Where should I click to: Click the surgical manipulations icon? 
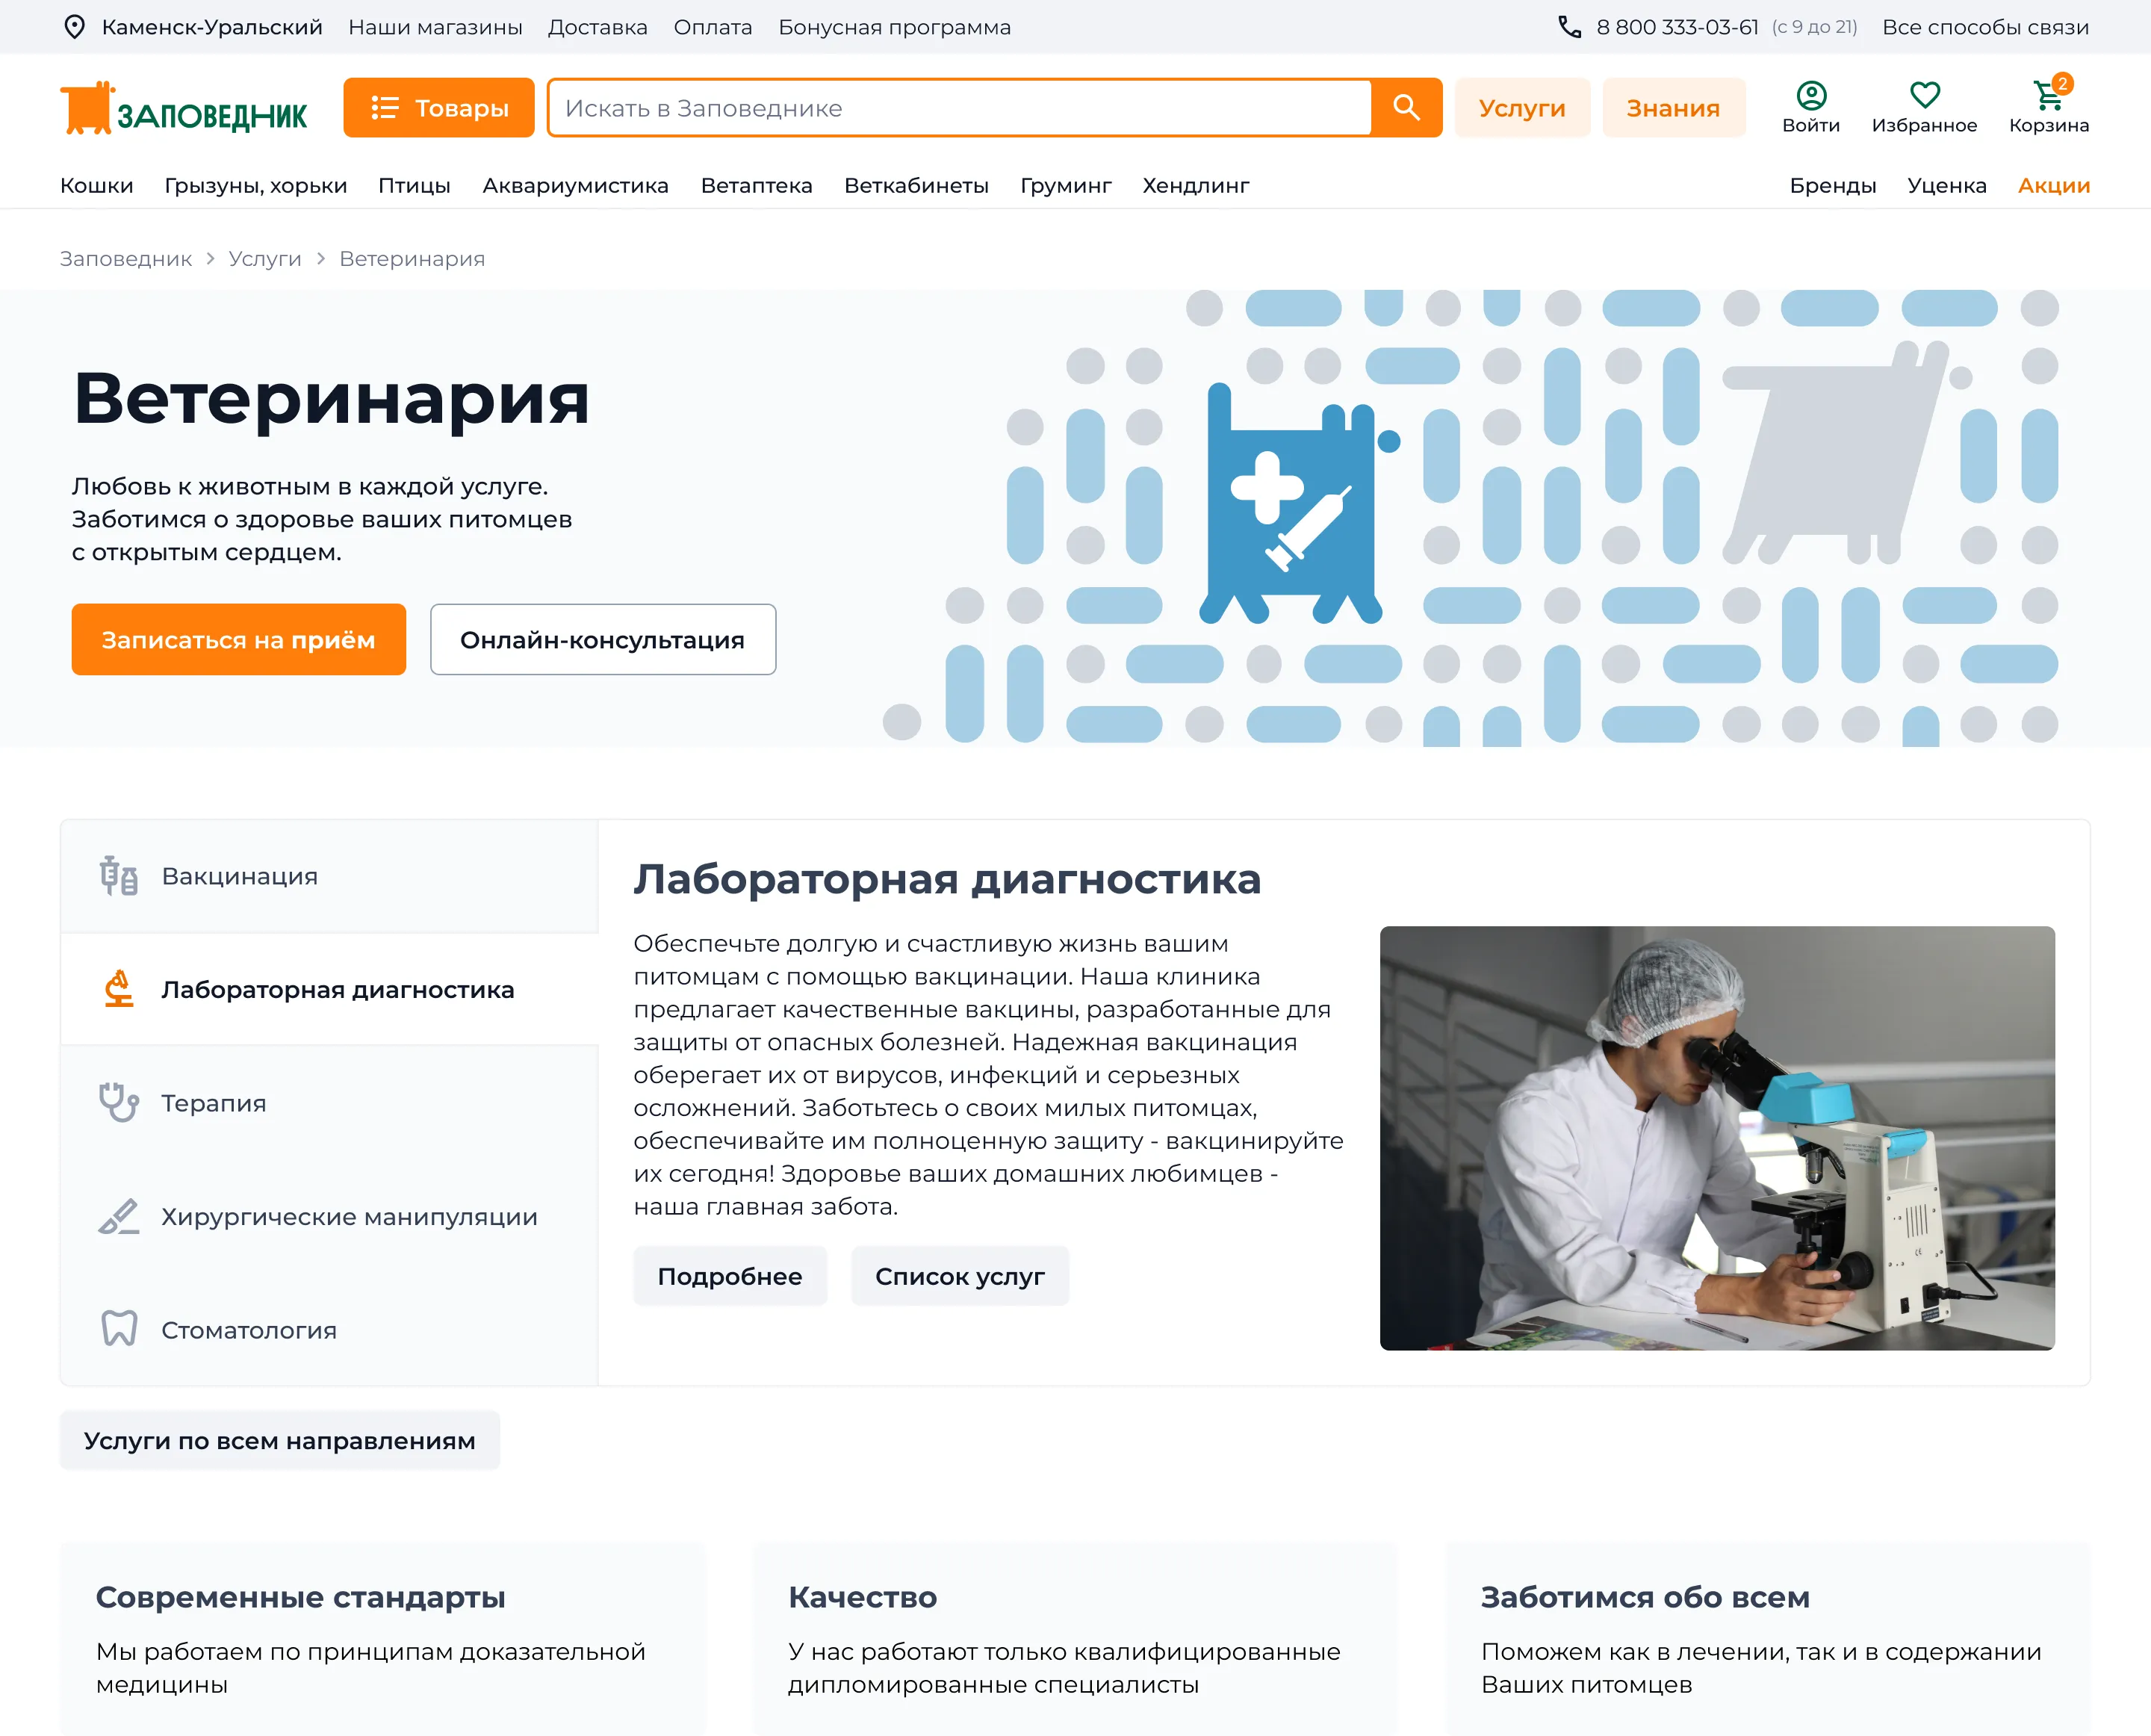click(117, 1215)
